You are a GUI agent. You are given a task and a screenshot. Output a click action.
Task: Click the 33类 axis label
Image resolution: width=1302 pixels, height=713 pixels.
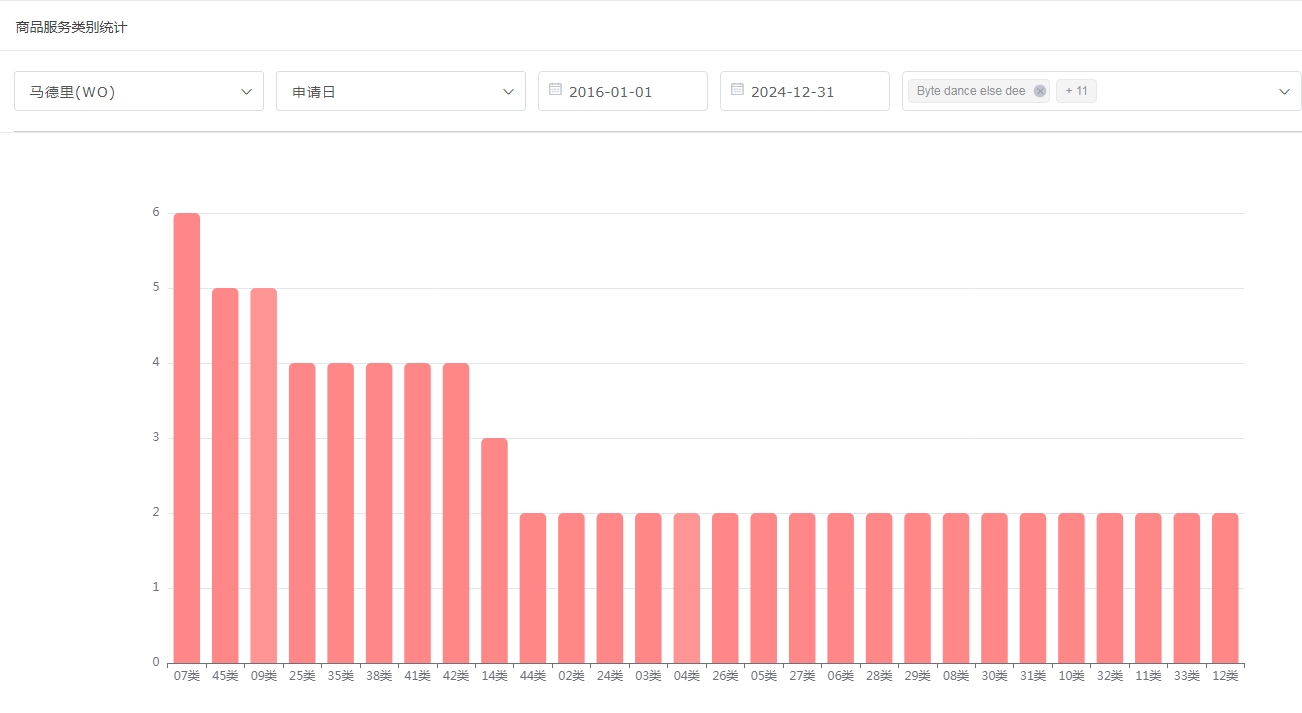point(1186,676)
